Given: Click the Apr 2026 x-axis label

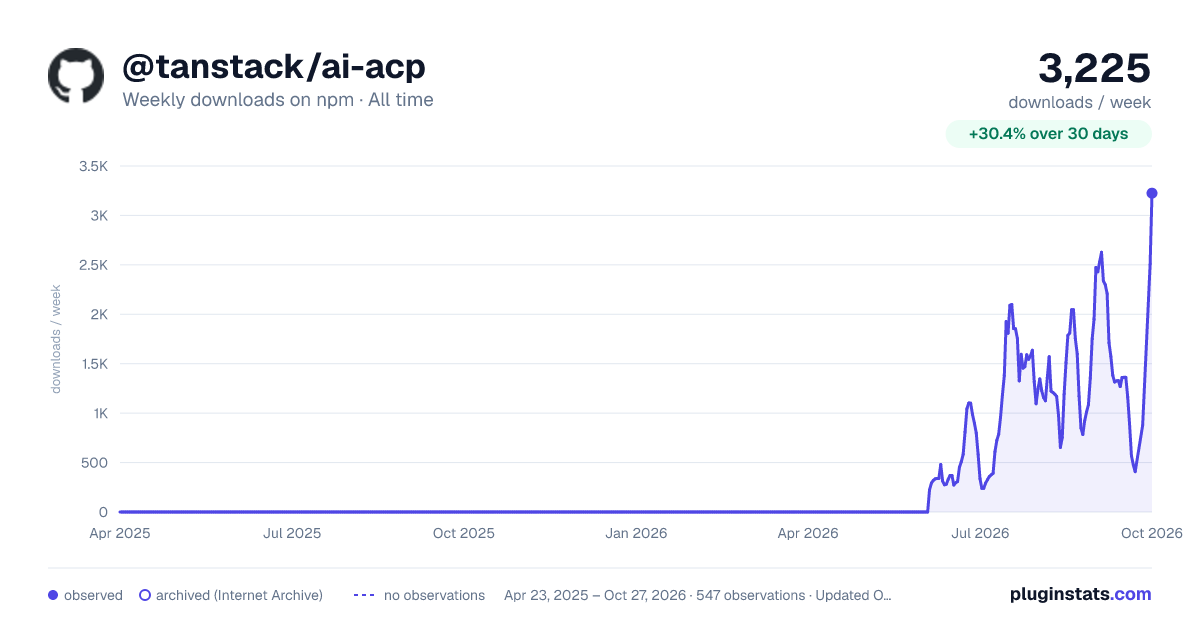Looking at the screenshot, I should coord(807,534).
